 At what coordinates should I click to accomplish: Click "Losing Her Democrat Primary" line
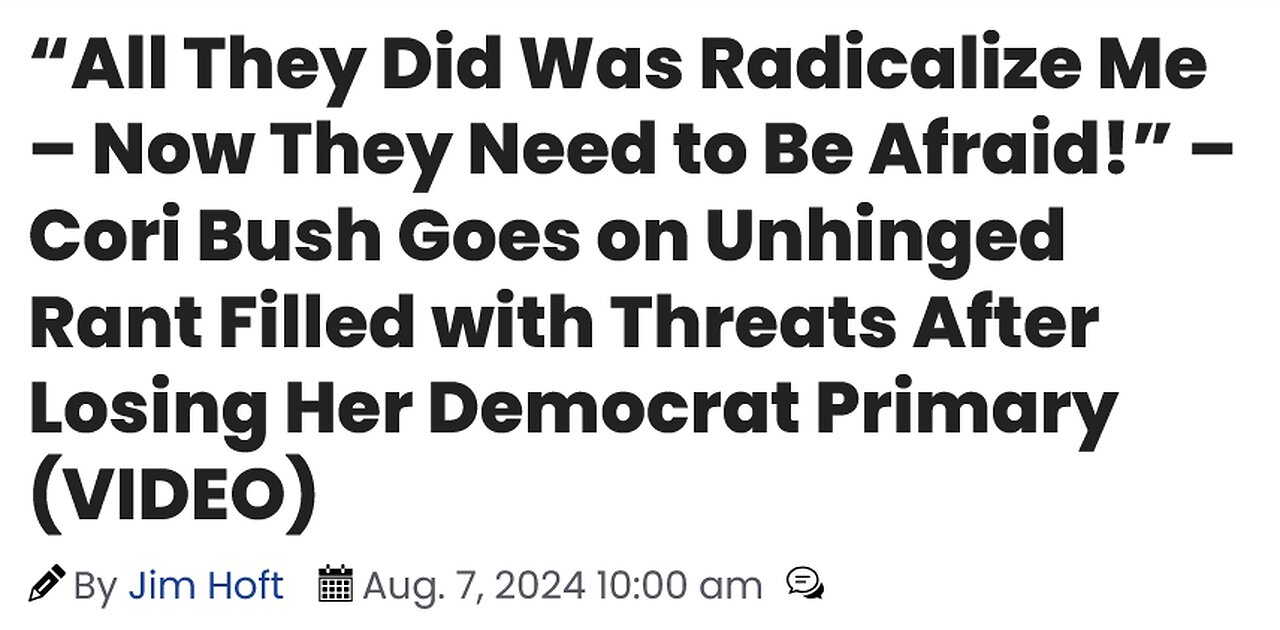(573, 412)
